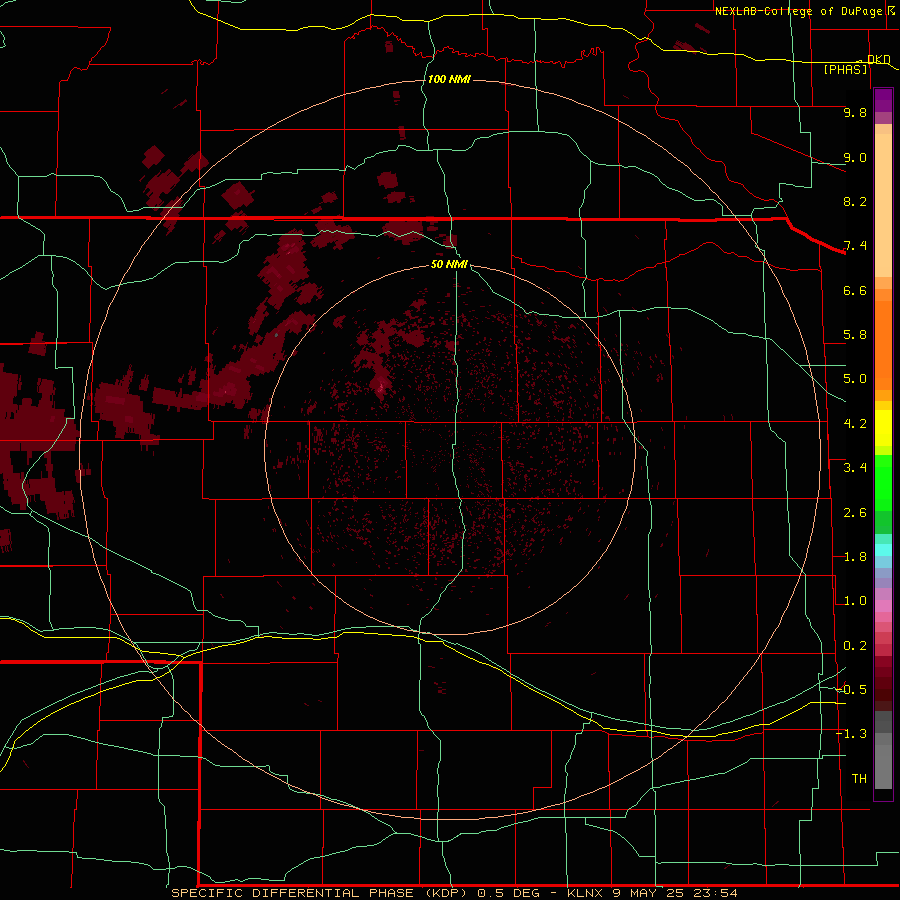Select the 4.2 value on color scale
This screenshot has width=900, height=900.
855,424
